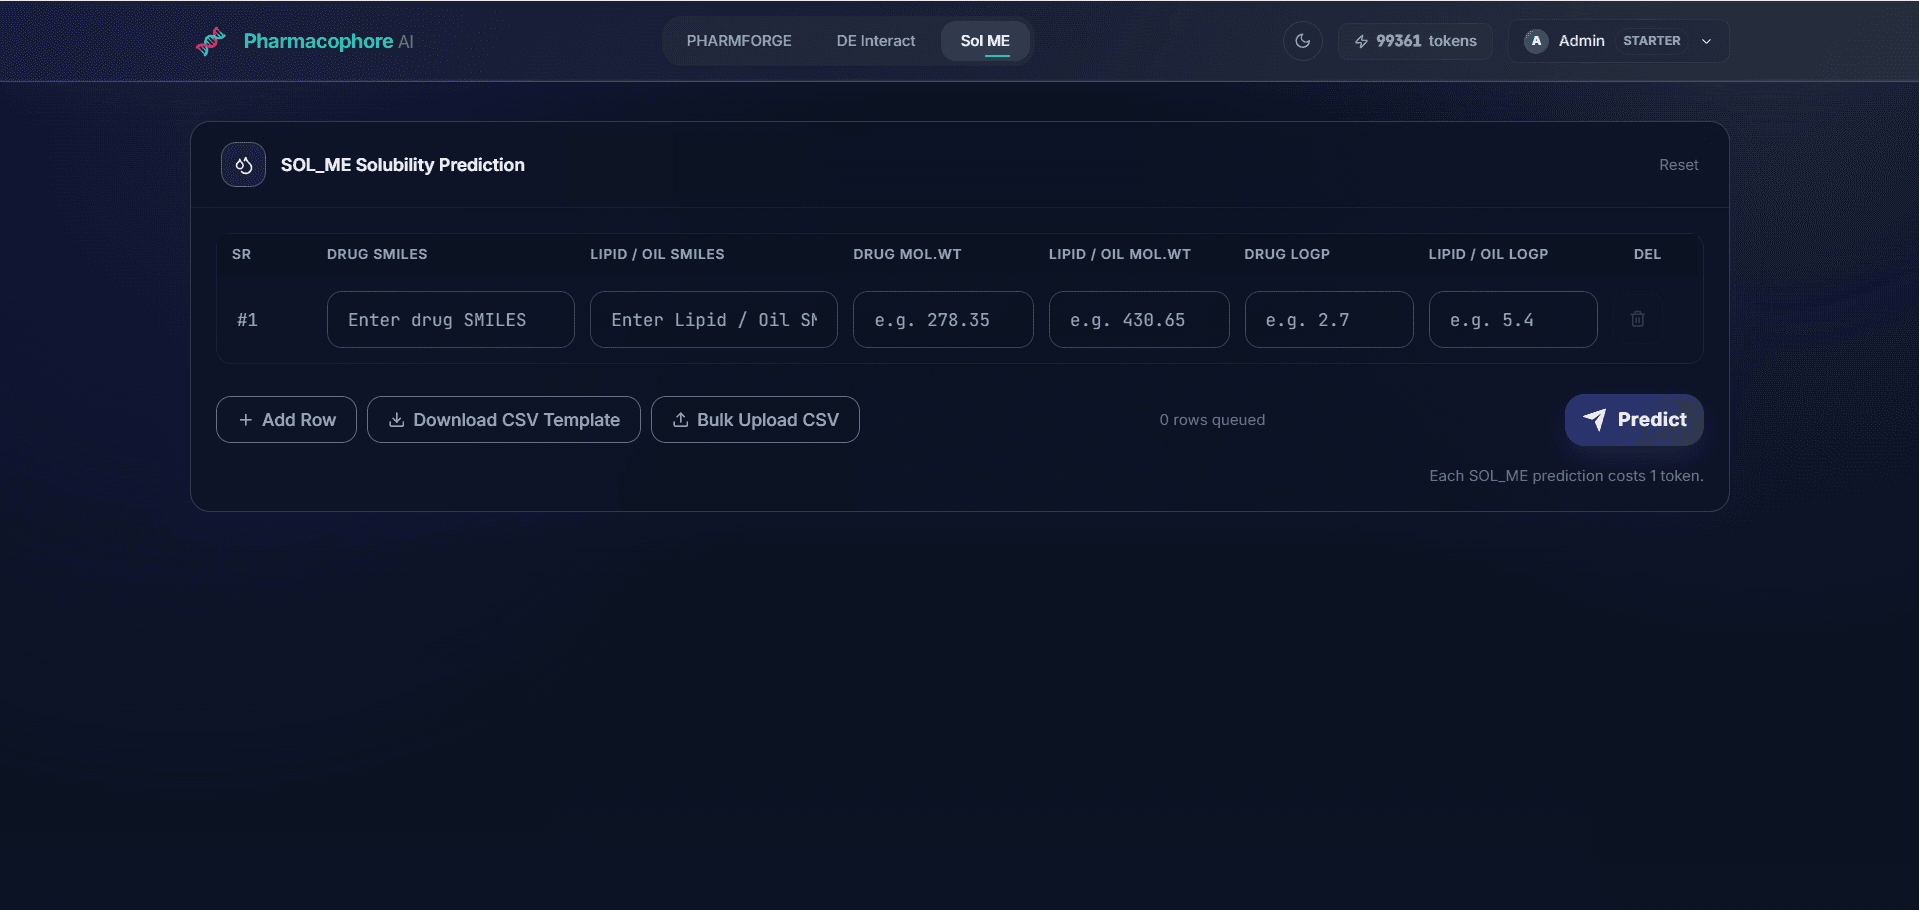Toggle dark mode using the moon icon
This screenshot has height=910, width=1919.
pyautogui.click(x=1302, y=41)
